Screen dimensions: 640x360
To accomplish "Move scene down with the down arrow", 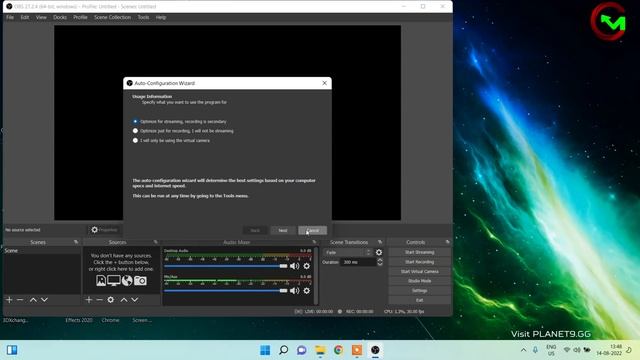I will [x=44, y=300].
